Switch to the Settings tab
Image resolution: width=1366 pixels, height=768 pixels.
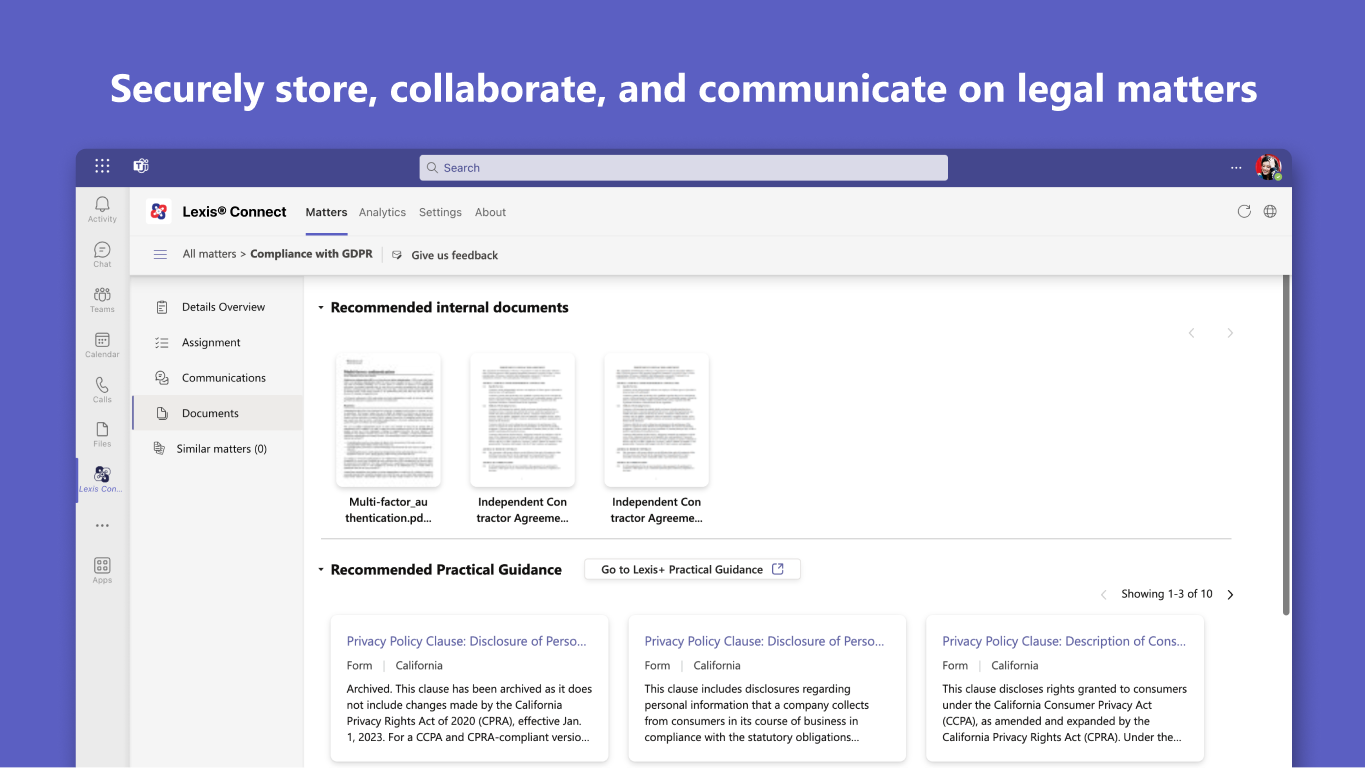tap(440, 212)
